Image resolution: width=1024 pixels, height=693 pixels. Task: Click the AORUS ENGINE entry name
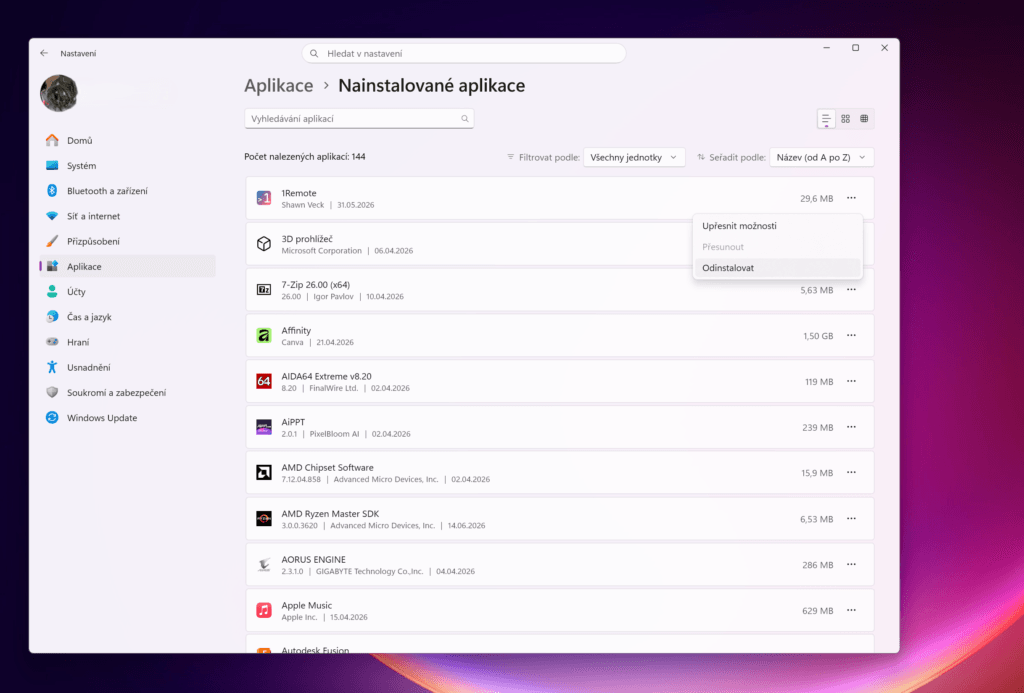pos(313,560)
